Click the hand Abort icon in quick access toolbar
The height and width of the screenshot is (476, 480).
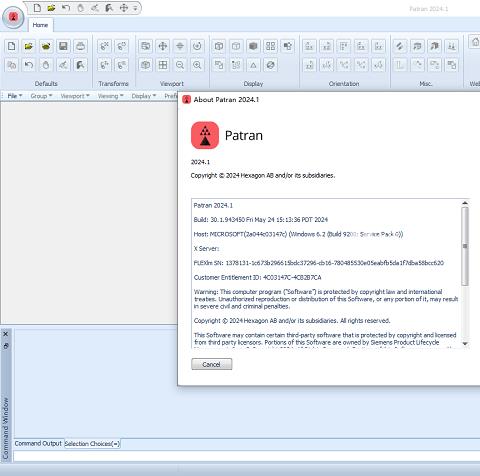click(80, 8)
